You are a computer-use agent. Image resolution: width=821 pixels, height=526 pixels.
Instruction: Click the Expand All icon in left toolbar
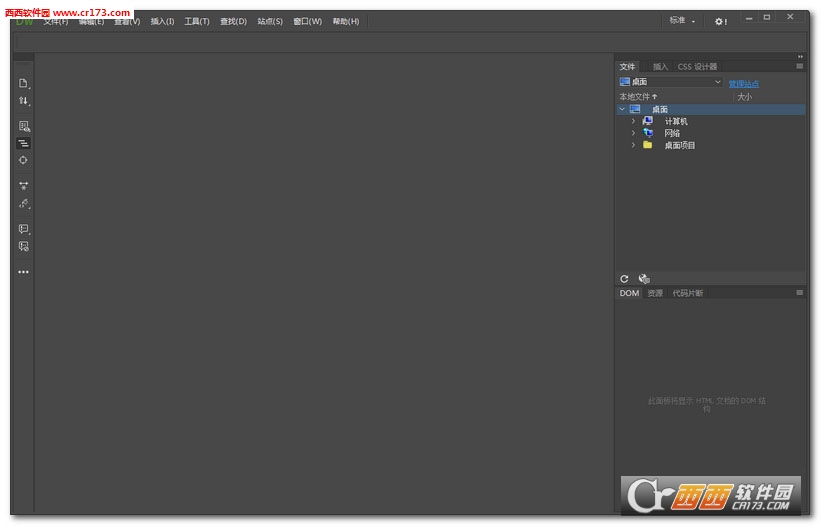(x=23, y=185)
